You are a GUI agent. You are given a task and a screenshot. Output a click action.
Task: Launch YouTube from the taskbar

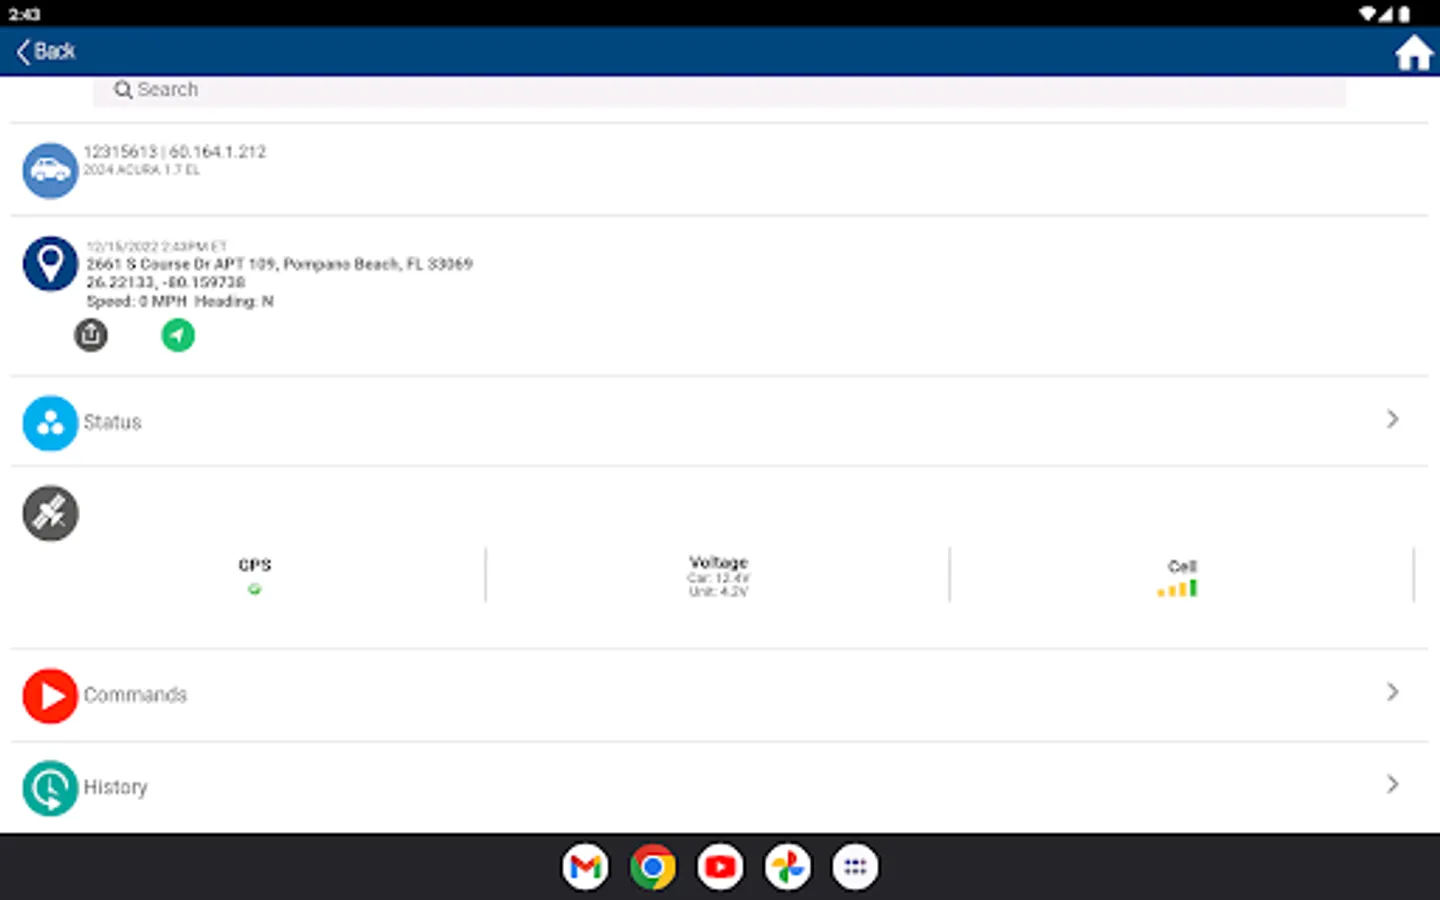[720, 867]
